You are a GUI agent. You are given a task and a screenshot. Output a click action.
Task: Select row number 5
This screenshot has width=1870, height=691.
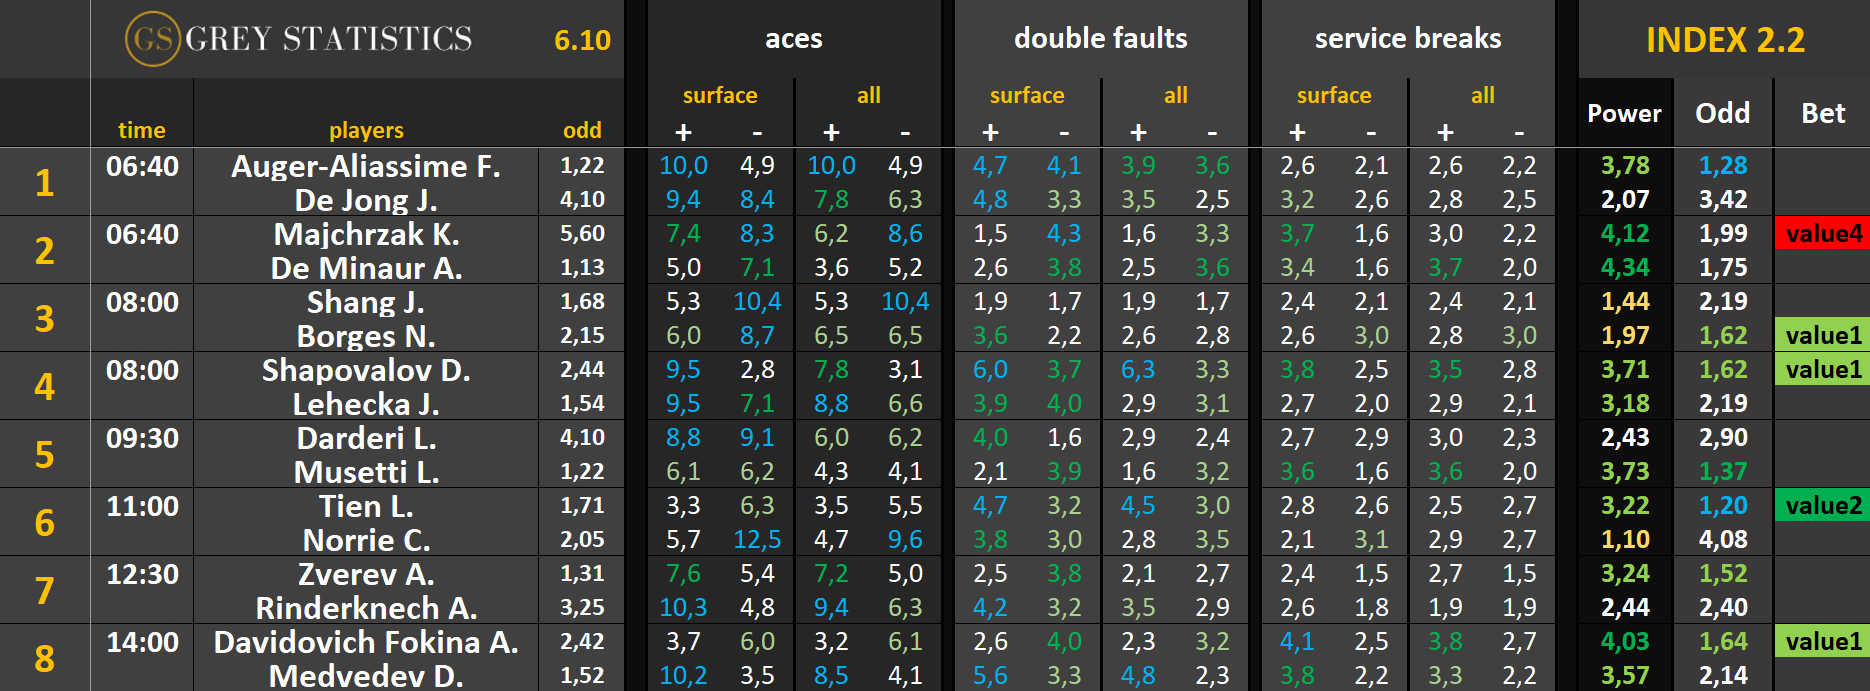click(45, 454)
